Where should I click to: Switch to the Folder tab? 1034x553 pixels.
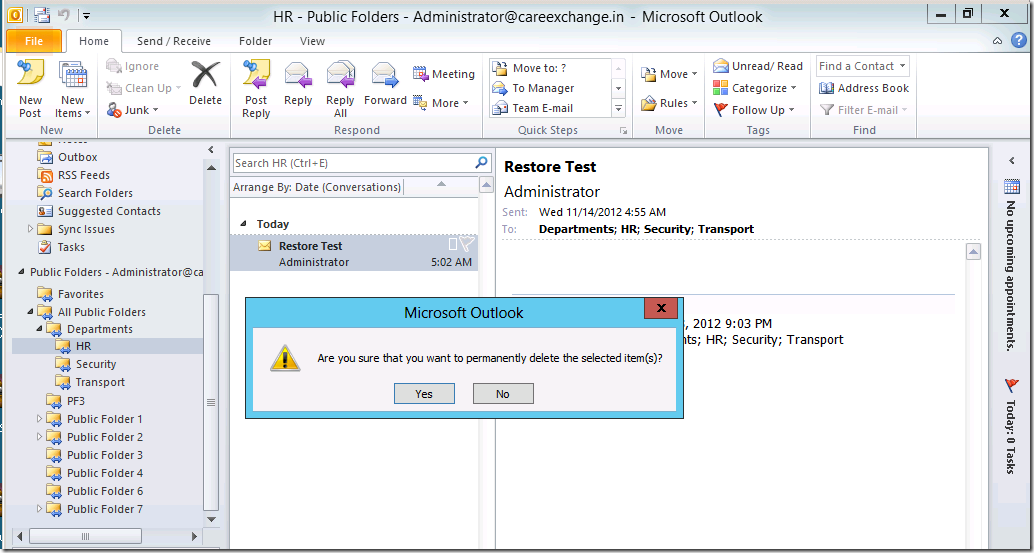(255, 41)
